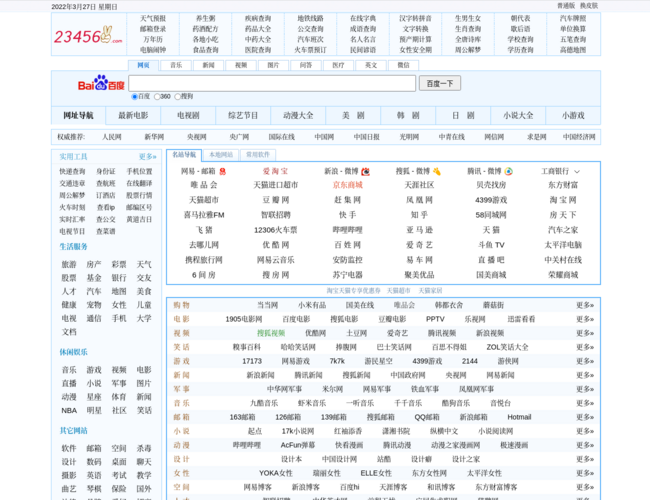This screenshot has height=500, width=650.
Task: Open 当当网 in the 购物 row
Action: (x=267, y=305)
